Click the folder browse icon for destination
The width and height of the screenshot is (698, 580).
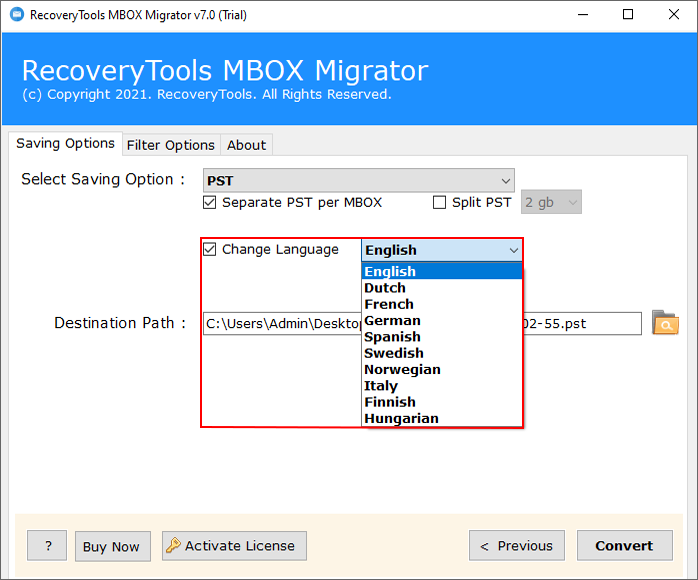(x=665, y=323)
